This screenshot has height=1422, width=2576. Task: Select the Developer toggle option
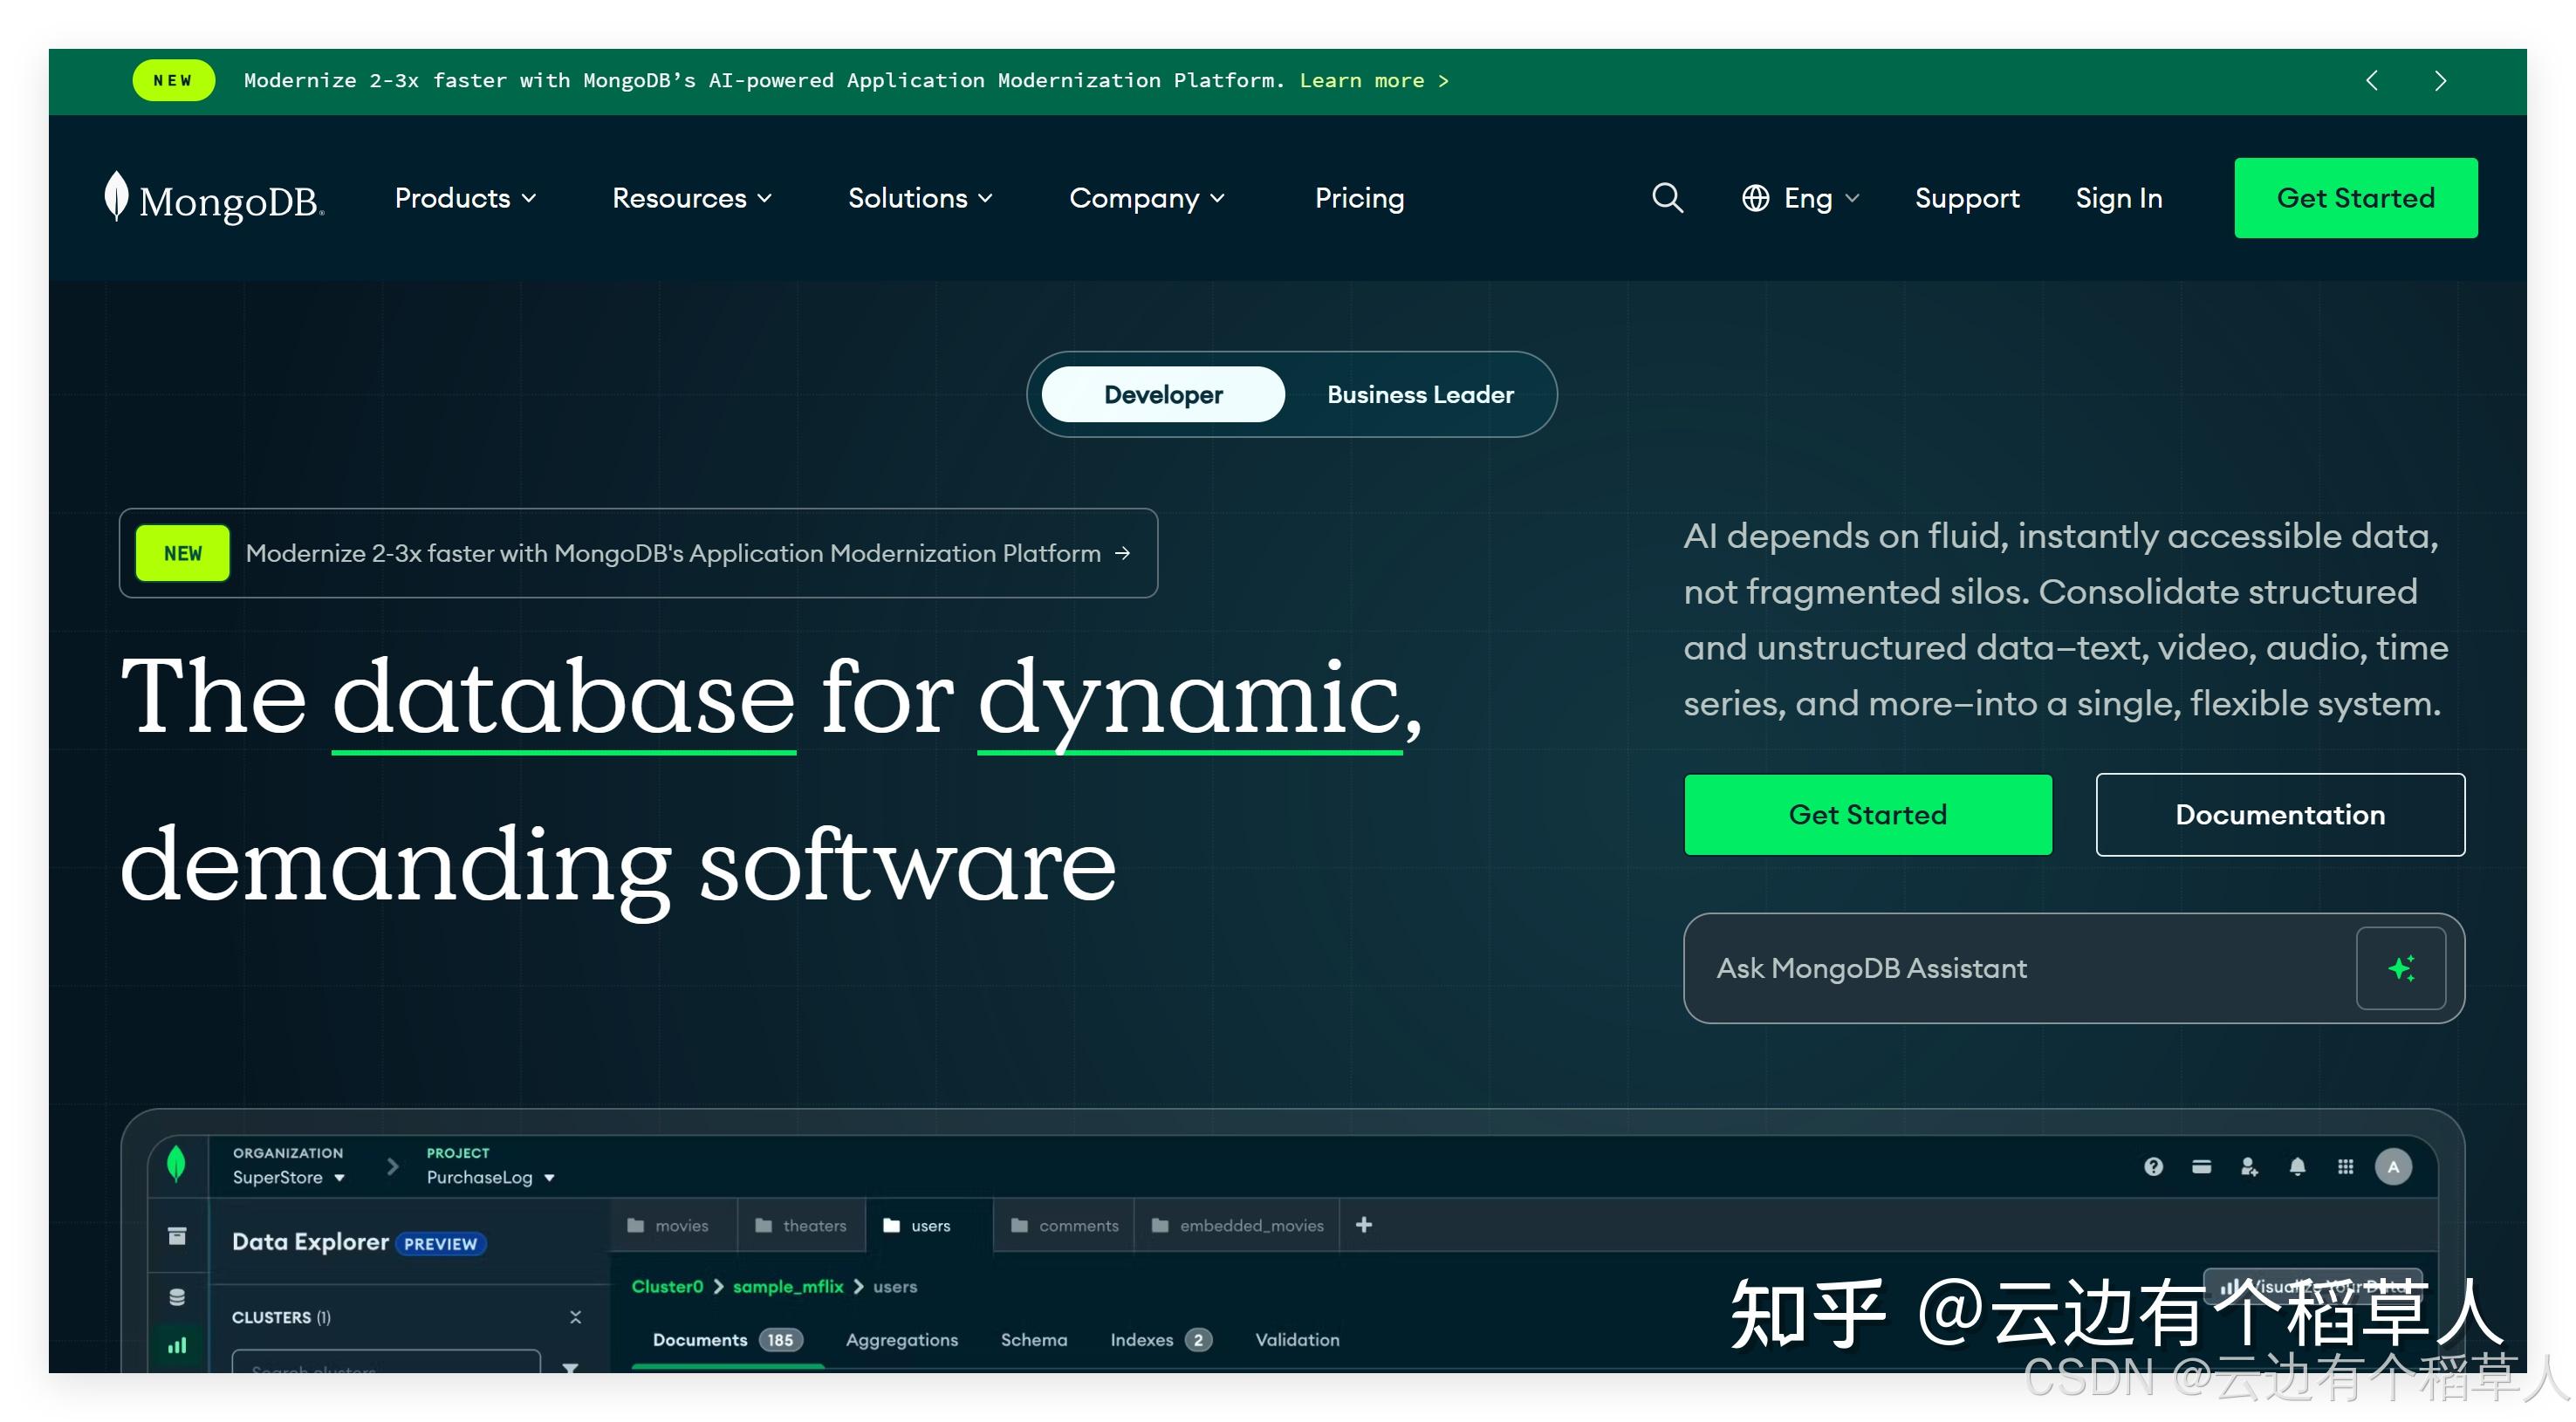click(x=1162, y=394)
